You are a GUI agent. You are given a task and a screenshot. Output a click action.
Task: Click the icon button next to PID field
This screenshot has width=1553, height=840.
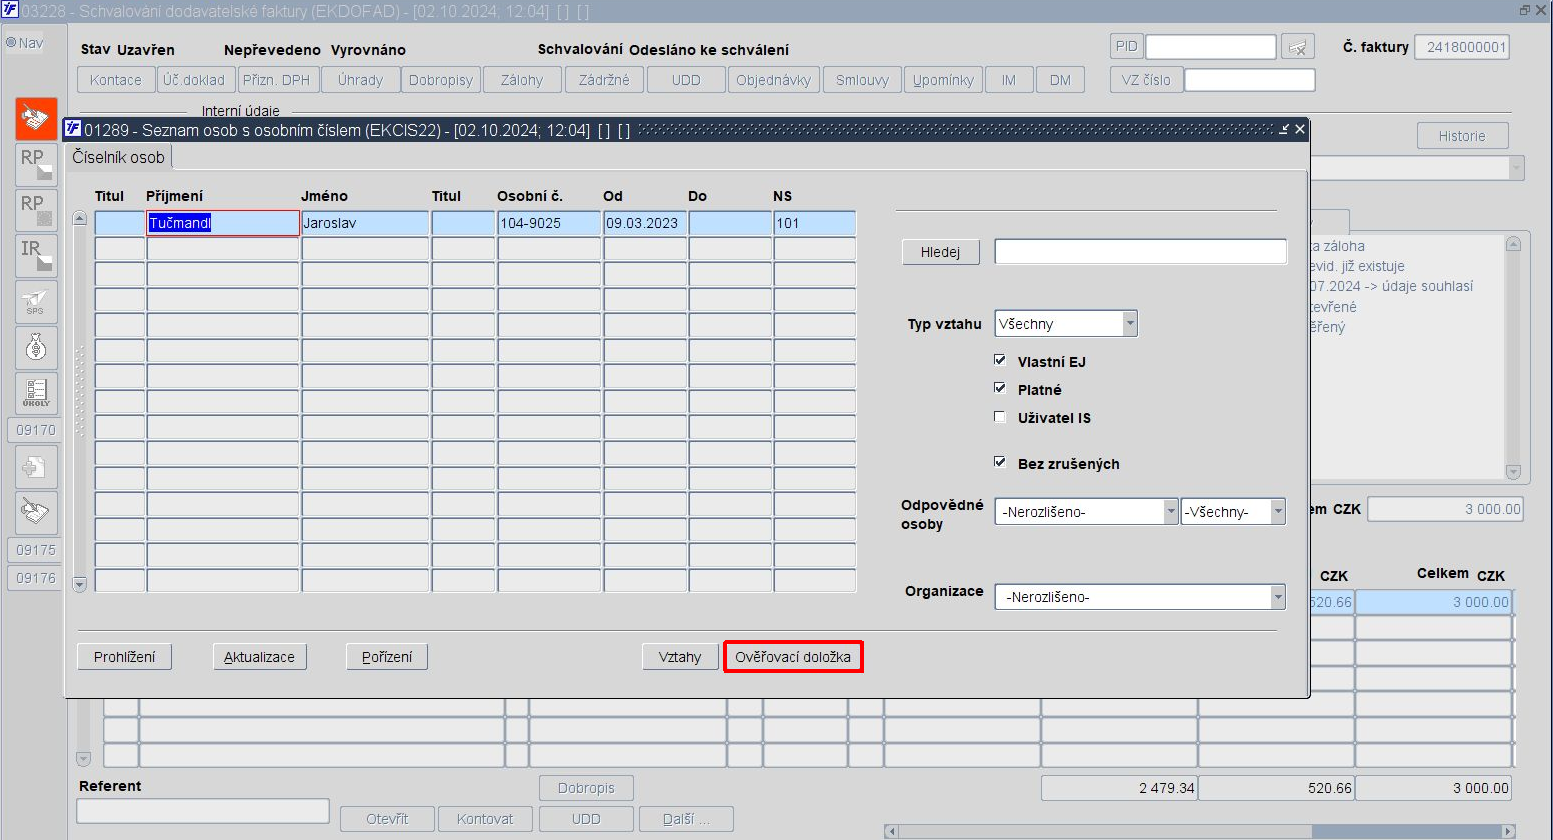[1298, 47]
